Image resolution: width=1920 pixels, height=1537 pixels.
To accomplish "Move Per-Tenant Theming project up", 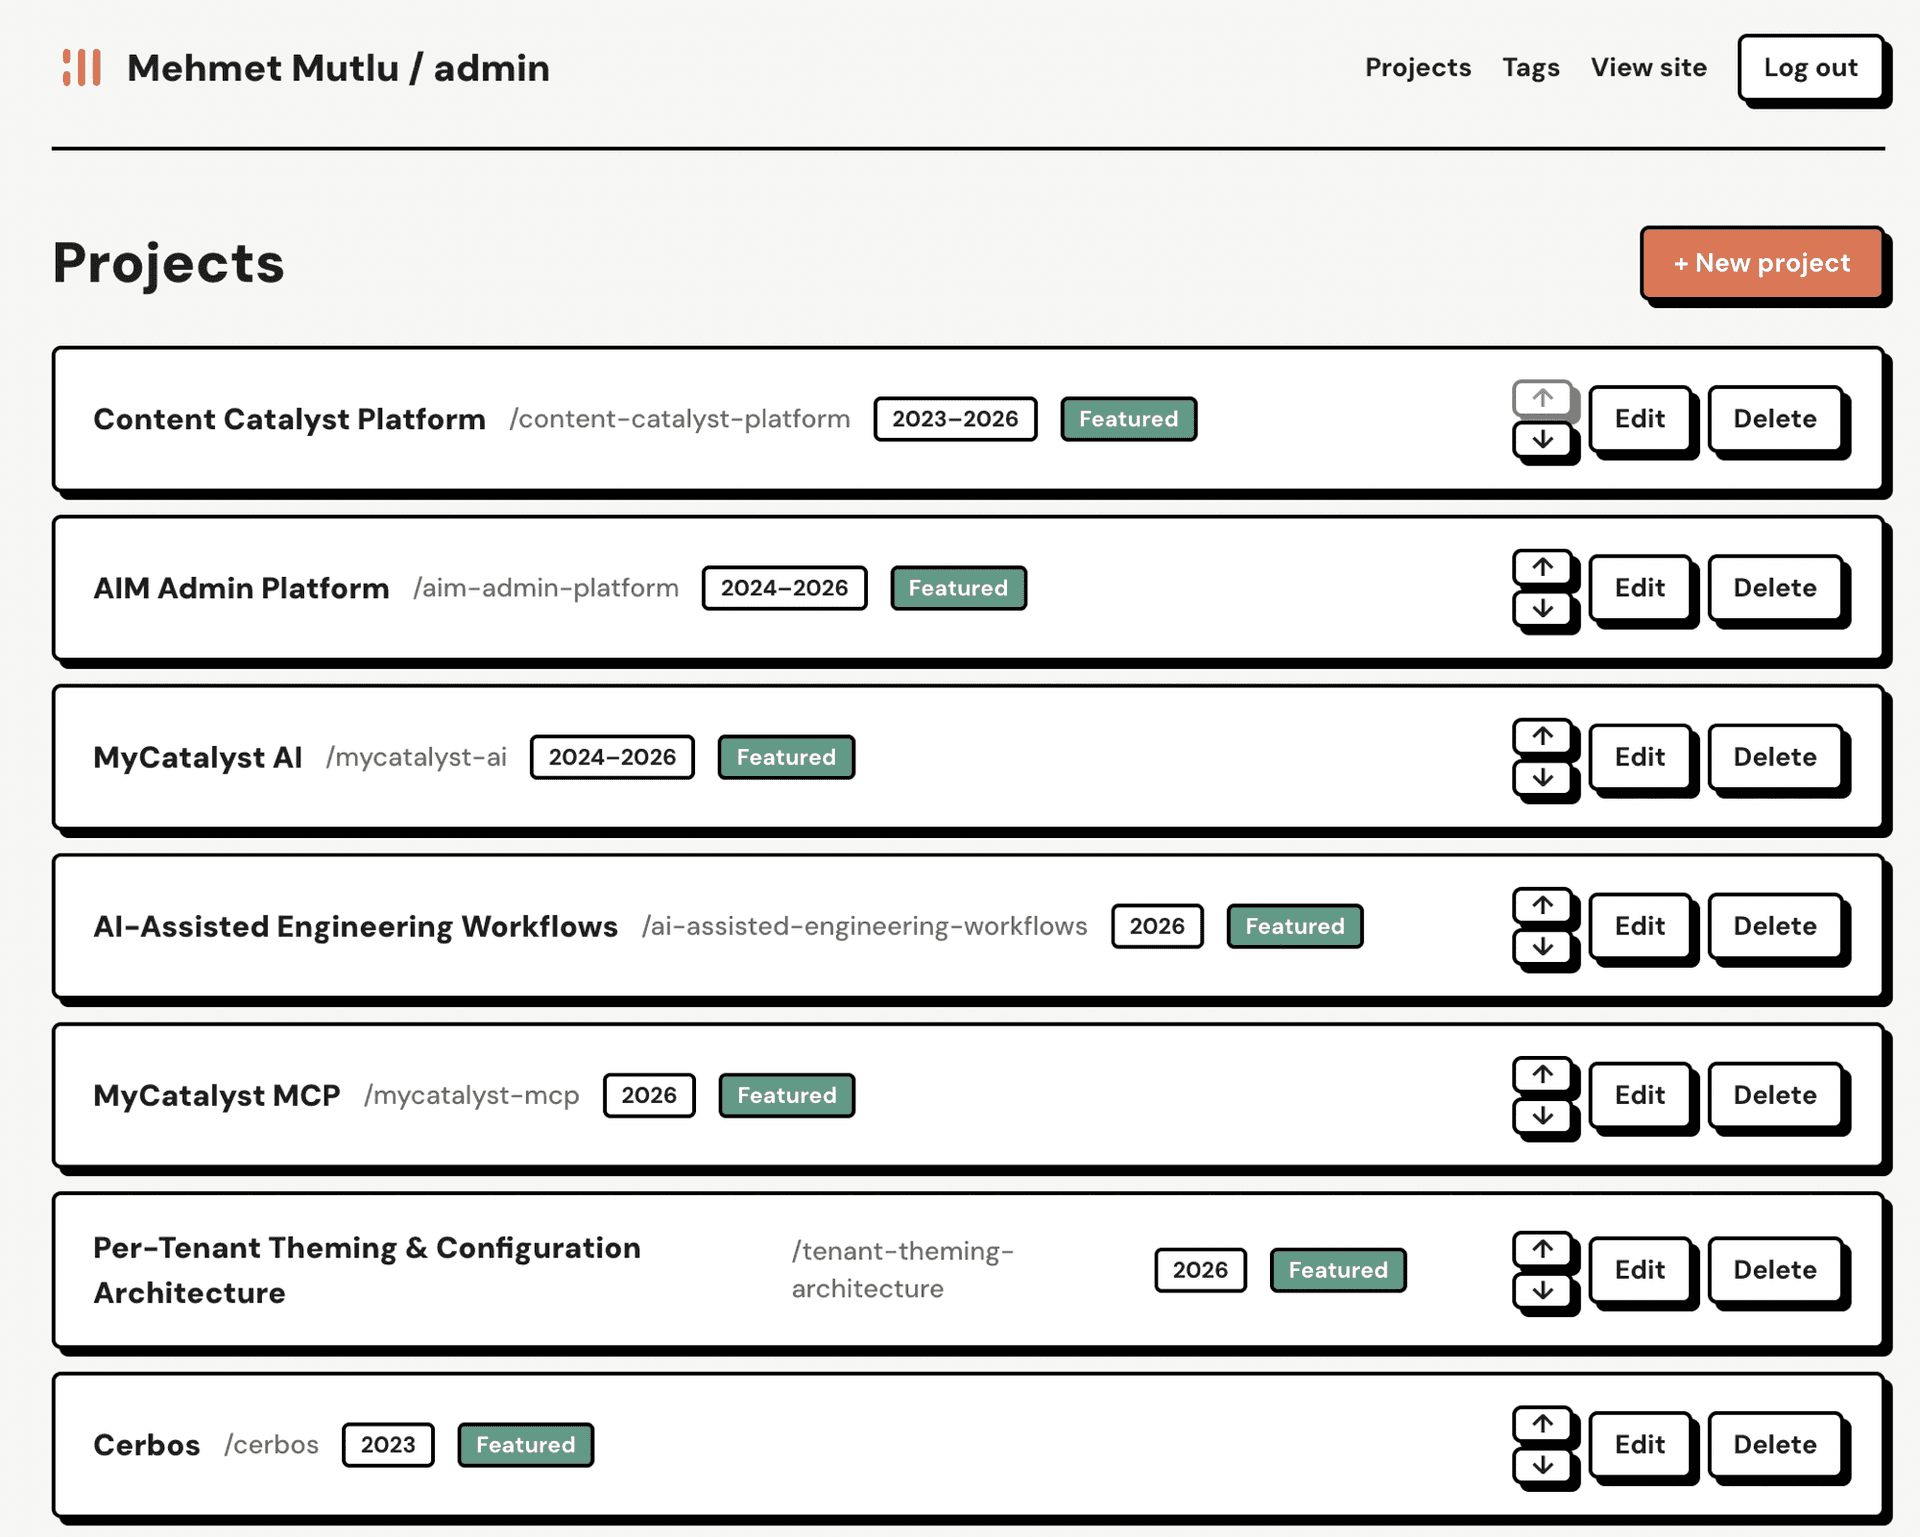I will click(x=1543, y=1249).
